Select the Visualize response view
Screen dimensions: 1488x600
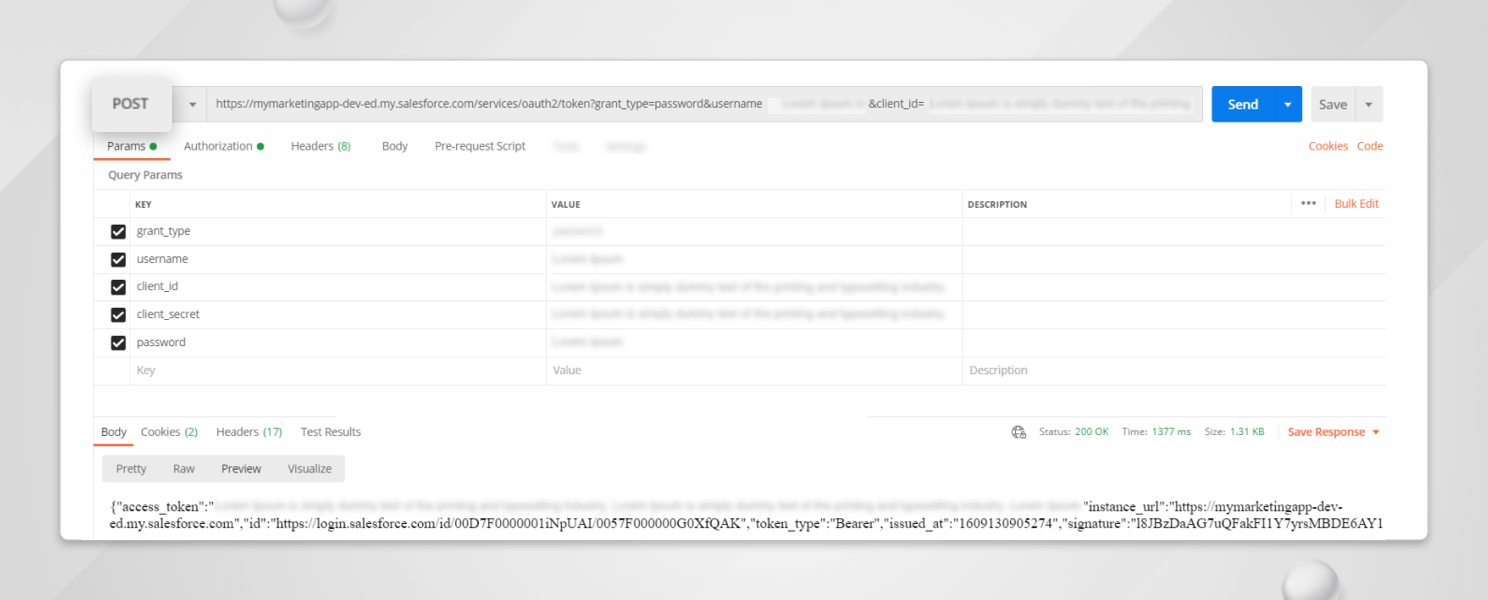click(x=309, y=468)
